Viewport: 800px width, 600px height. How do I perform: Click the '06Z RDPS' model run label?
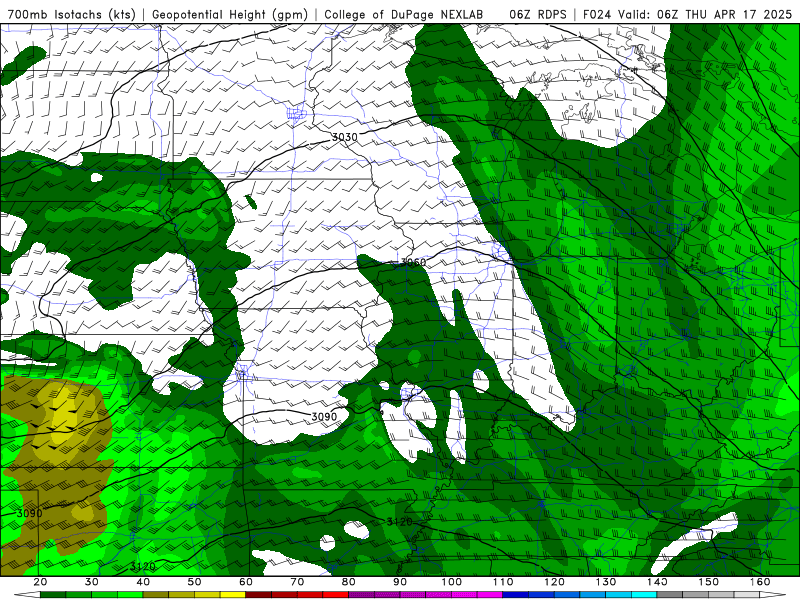538,14
